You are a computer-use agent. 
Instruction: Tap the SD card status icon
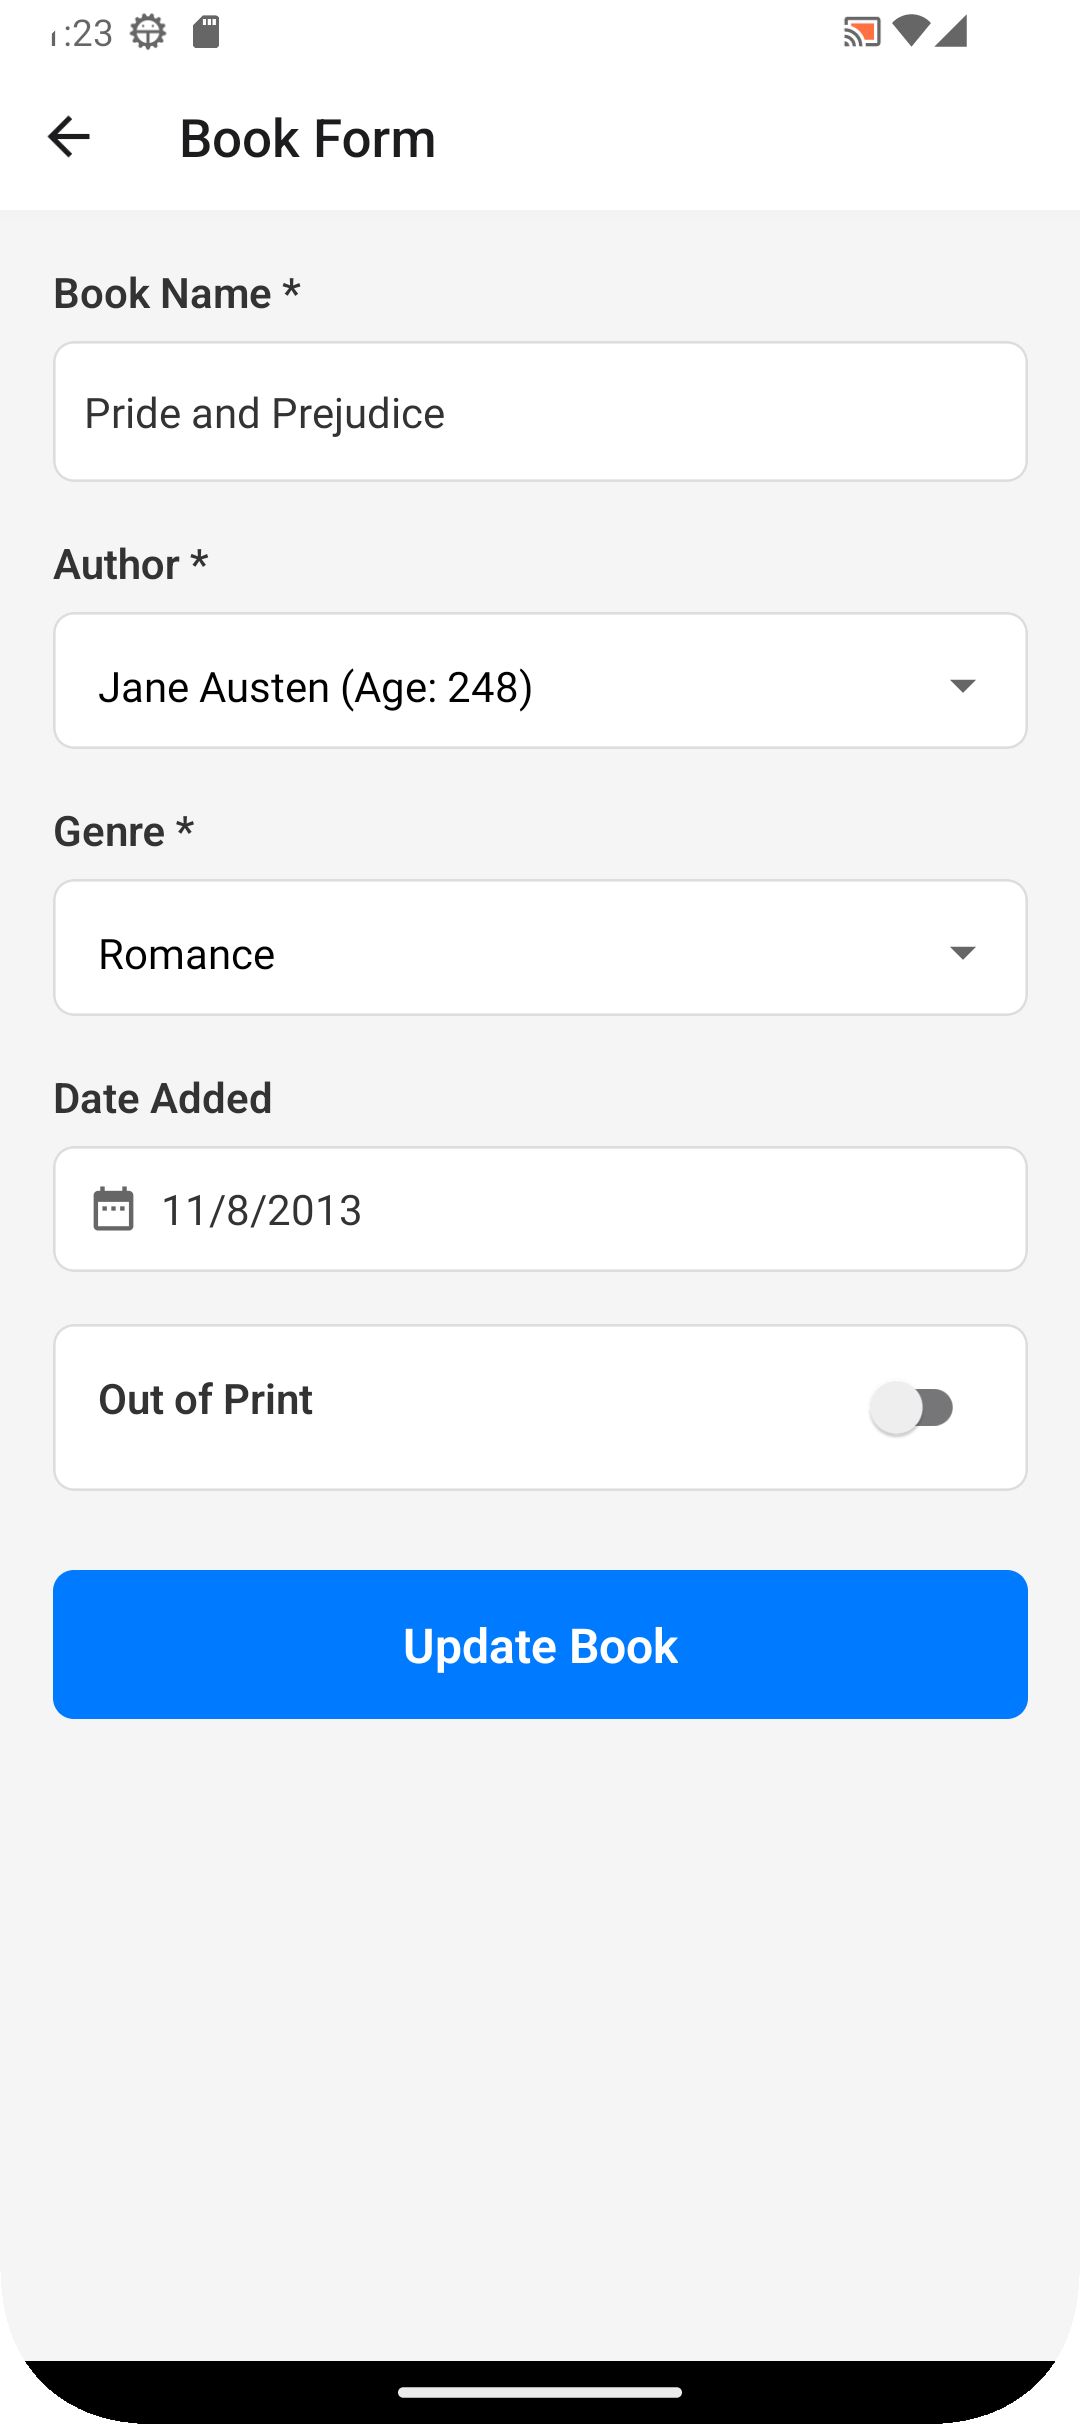coord(206,32)
